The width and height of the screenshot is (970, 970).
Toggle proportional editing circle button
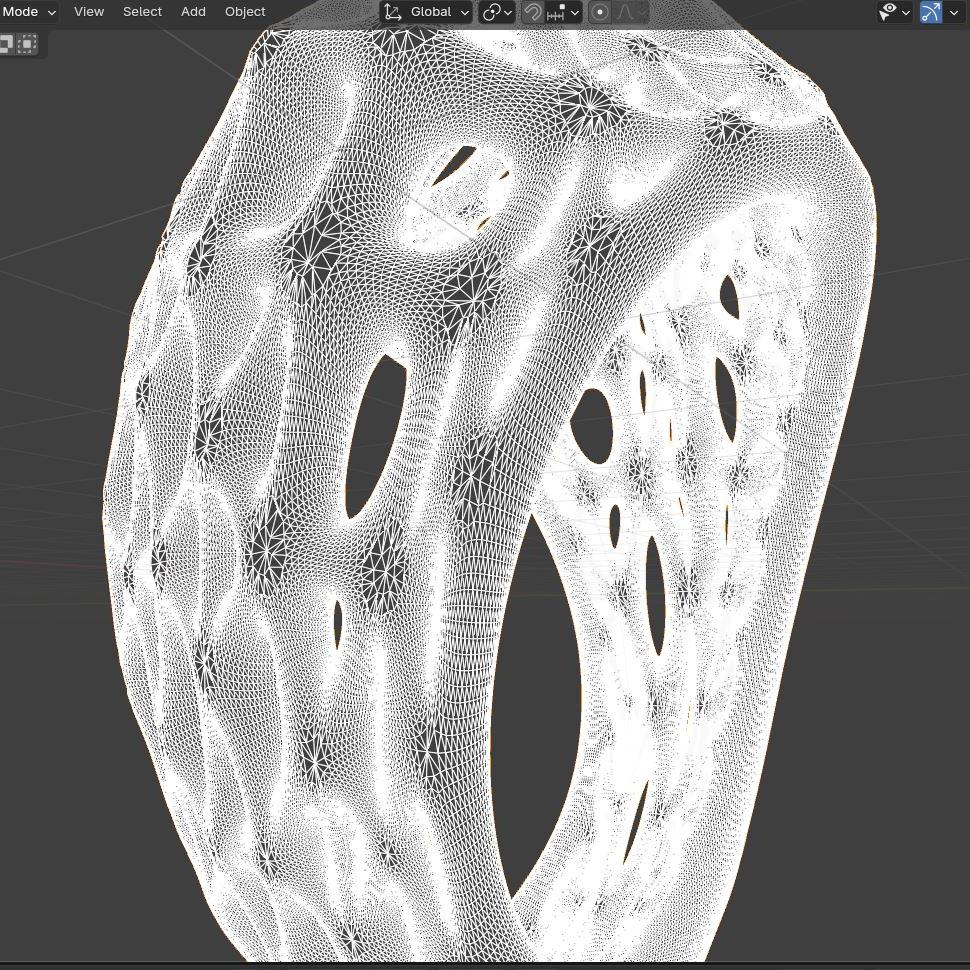pyautogui.click(x=599, y=12)
